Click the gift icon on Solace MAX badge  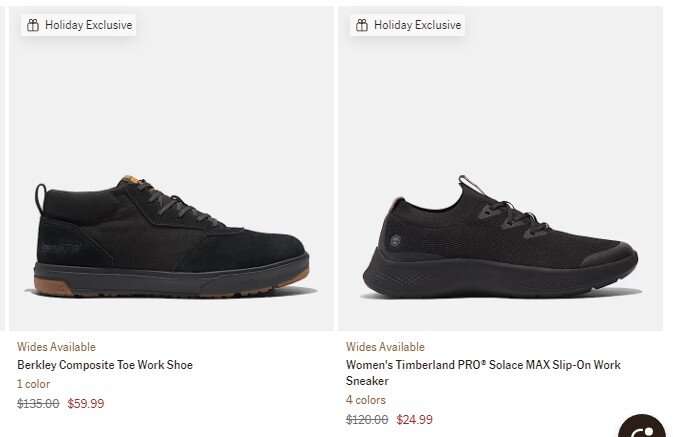tap(362, 25)
